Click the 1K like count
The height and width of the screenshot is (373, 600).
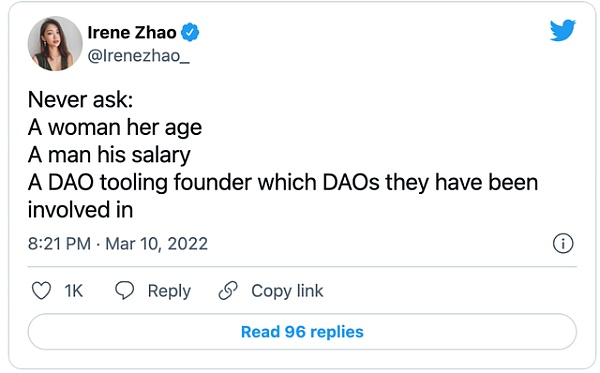point(73,291)
